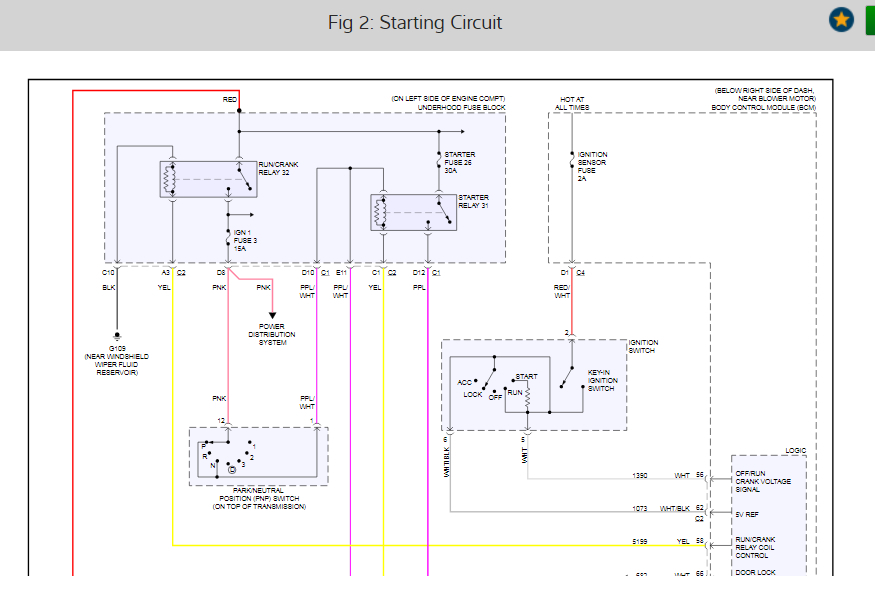Click the "STARTER FUSE 26 30A" label

pyautogui.click(x=460, y=162)
